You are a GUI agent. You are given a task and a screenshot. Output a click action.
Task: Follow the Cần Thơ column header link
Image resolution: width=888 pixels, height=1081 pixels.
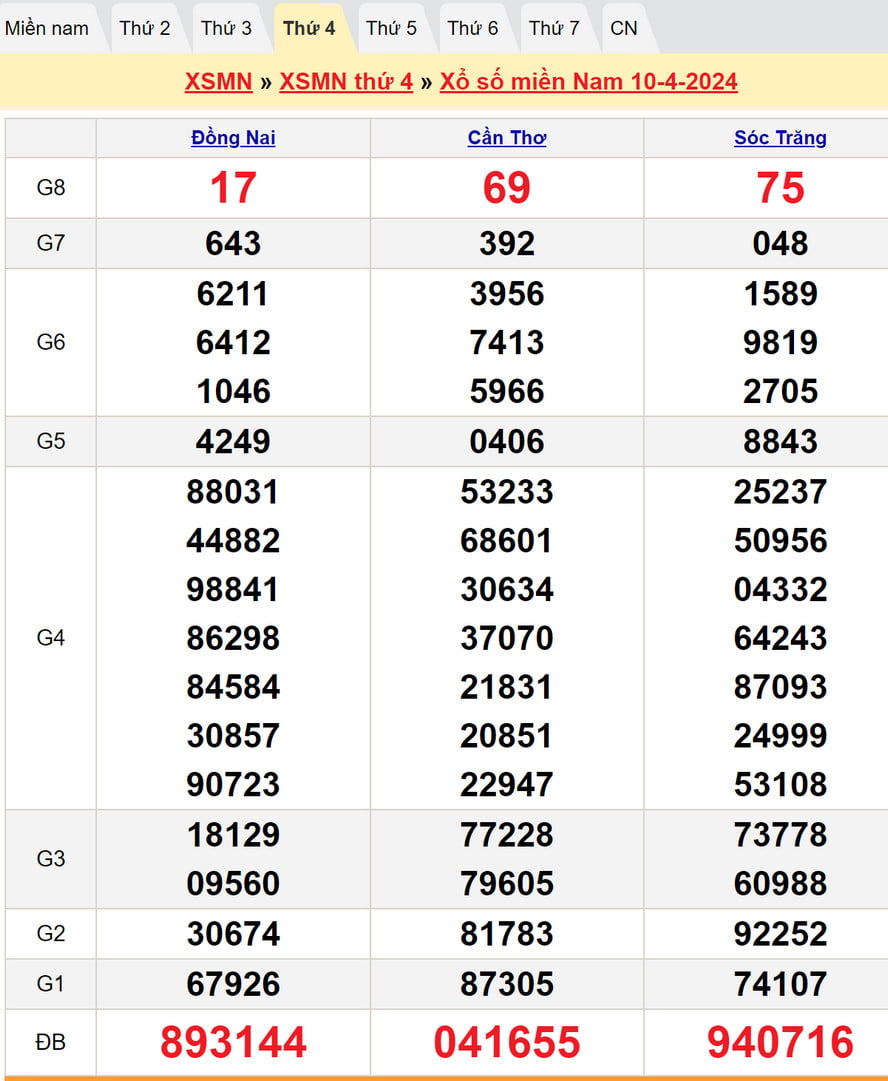click(507, 138)
